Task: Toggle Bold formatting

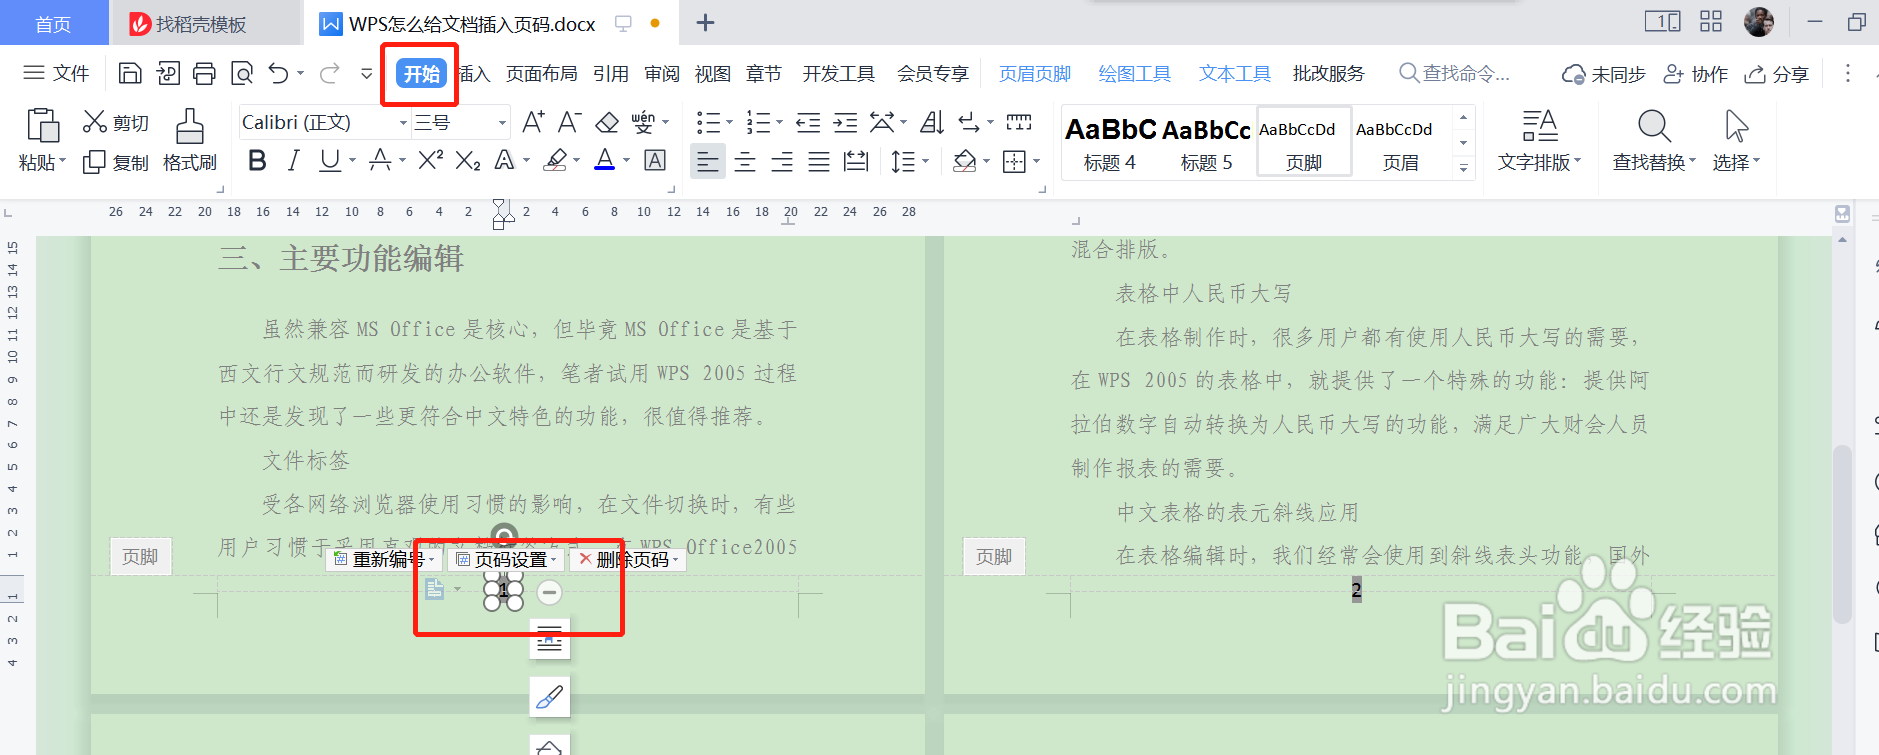Action: pos(257,160)
